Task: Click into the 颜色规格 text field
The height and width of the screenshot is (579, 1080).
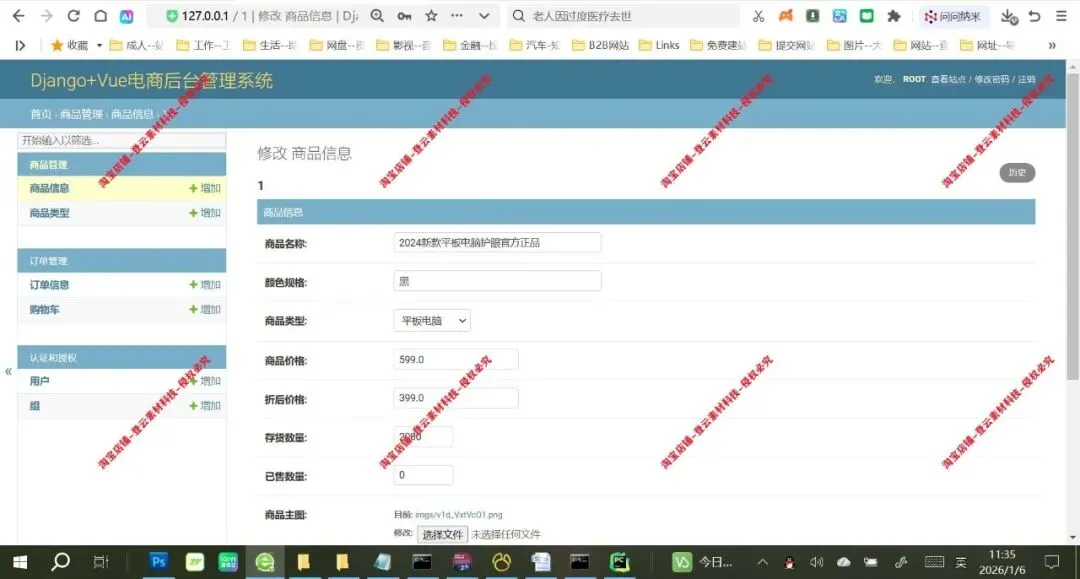Action: tap(497, 281)
